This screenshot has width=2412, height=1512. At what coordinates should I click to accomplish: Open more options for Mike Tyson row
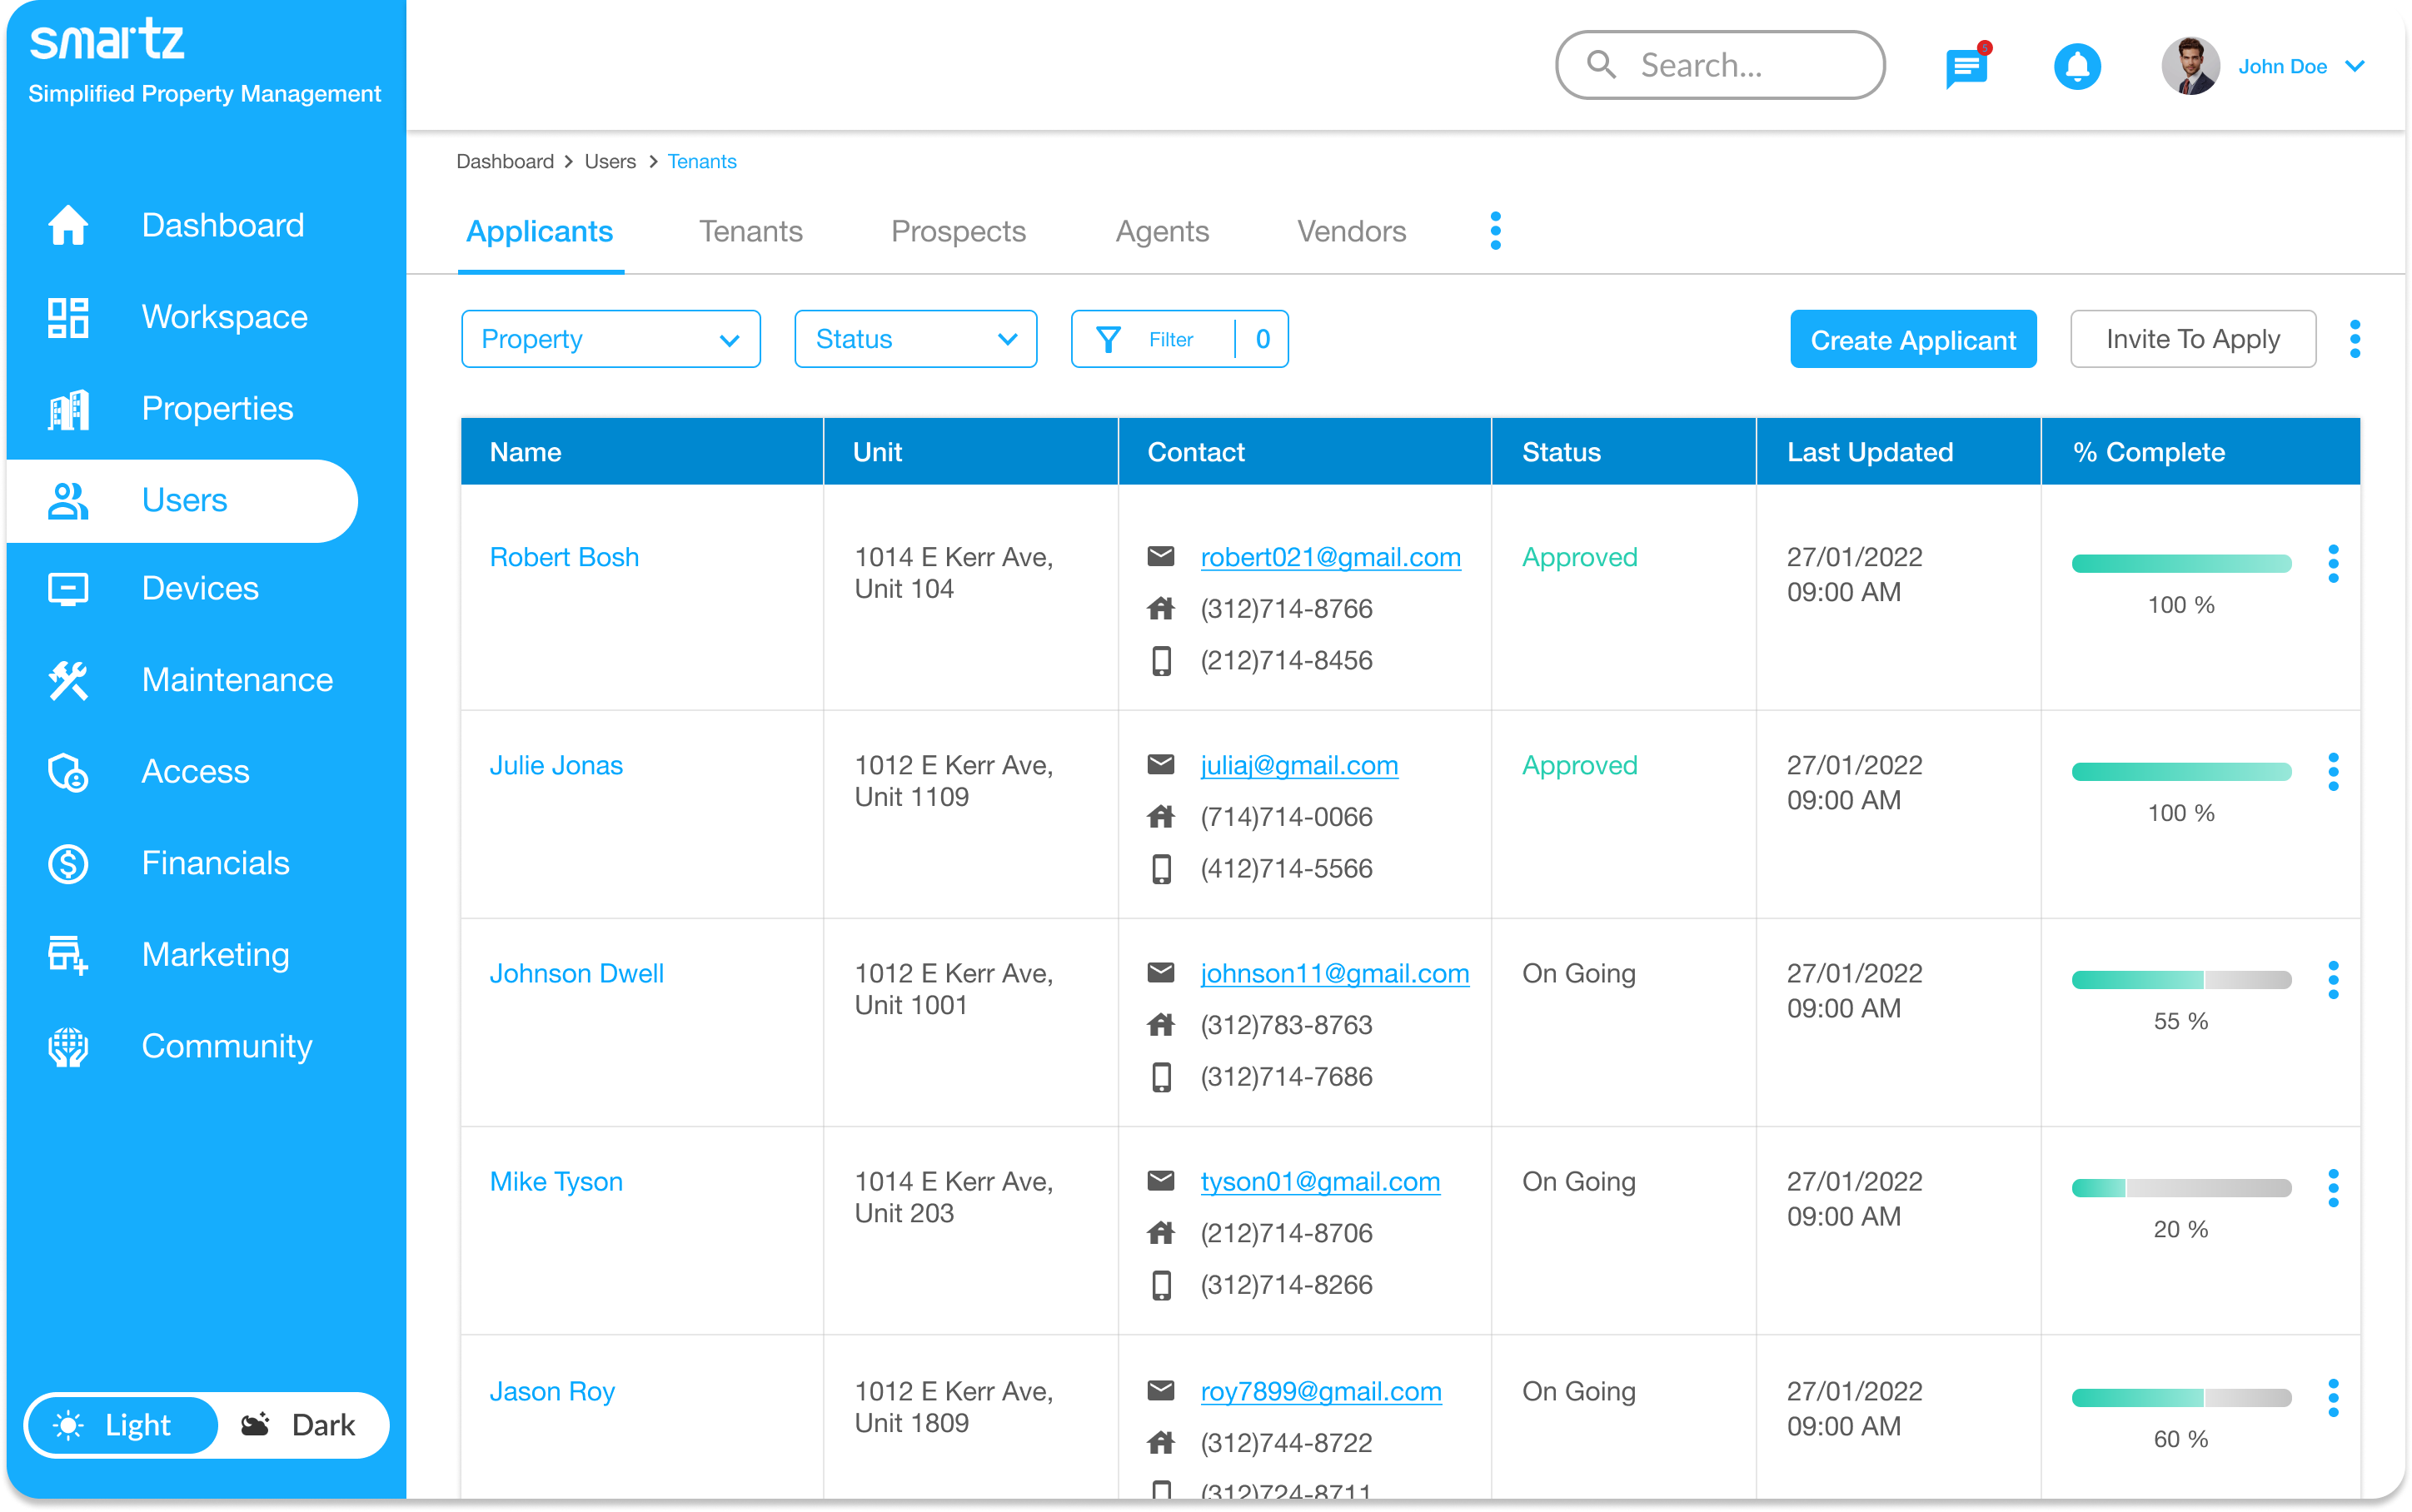2333,1188
